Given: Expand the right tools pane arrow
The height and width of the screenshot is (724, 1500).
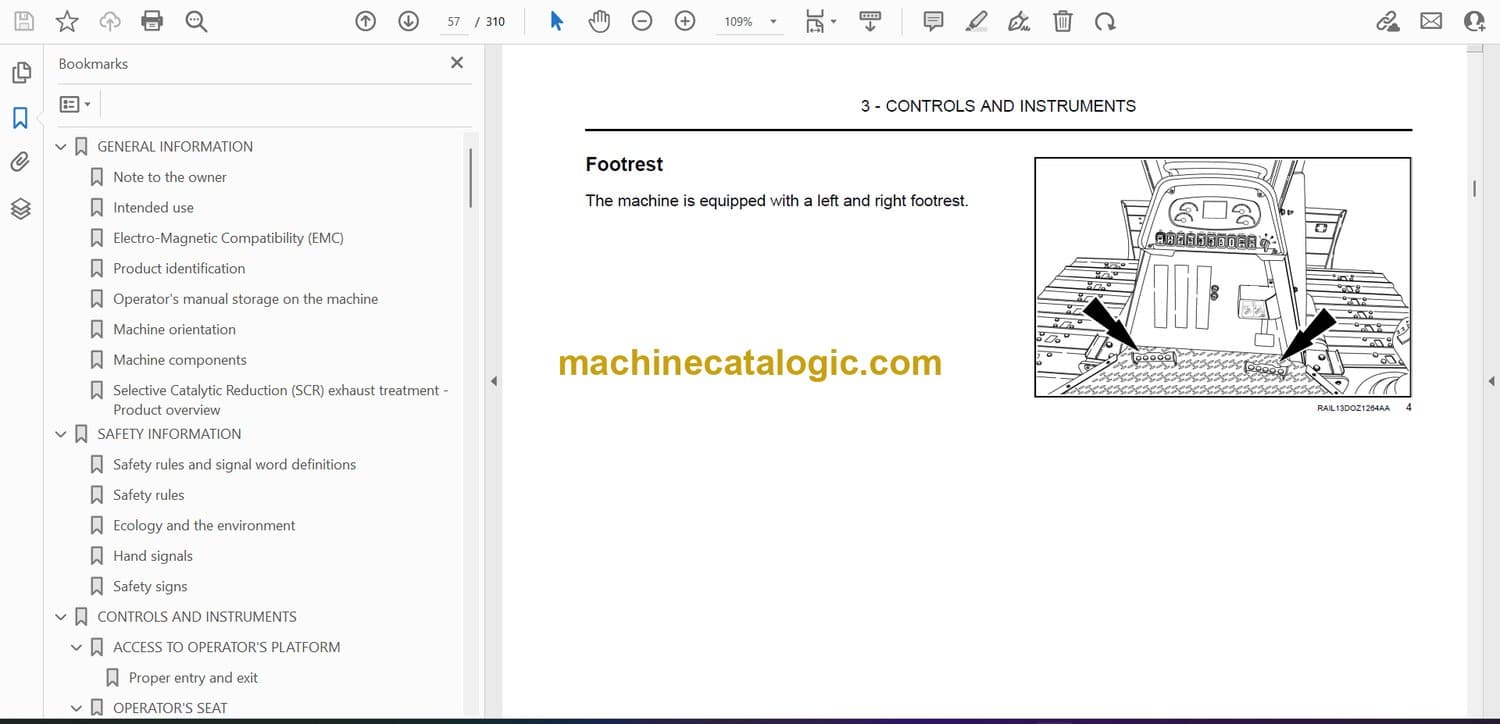Looking at the screenshot, I should click(1491, 381).
